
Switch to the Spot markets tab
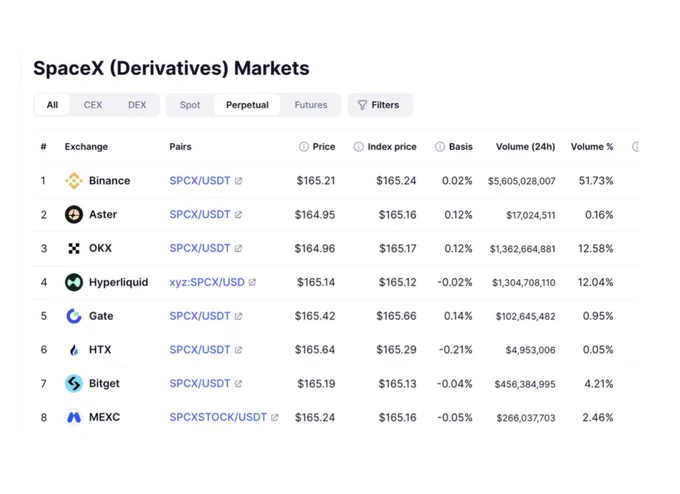[x=190, y=105]
